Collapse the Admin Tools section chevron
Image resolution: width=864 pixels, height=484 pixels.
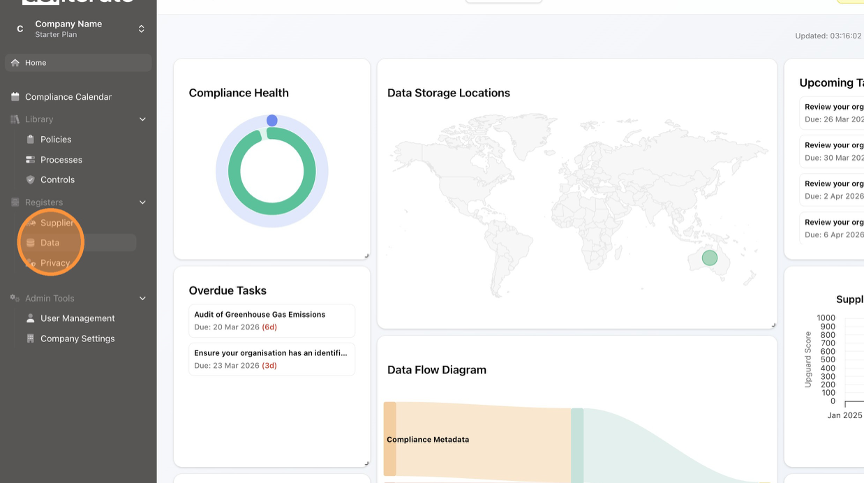(x=142, y=298)
